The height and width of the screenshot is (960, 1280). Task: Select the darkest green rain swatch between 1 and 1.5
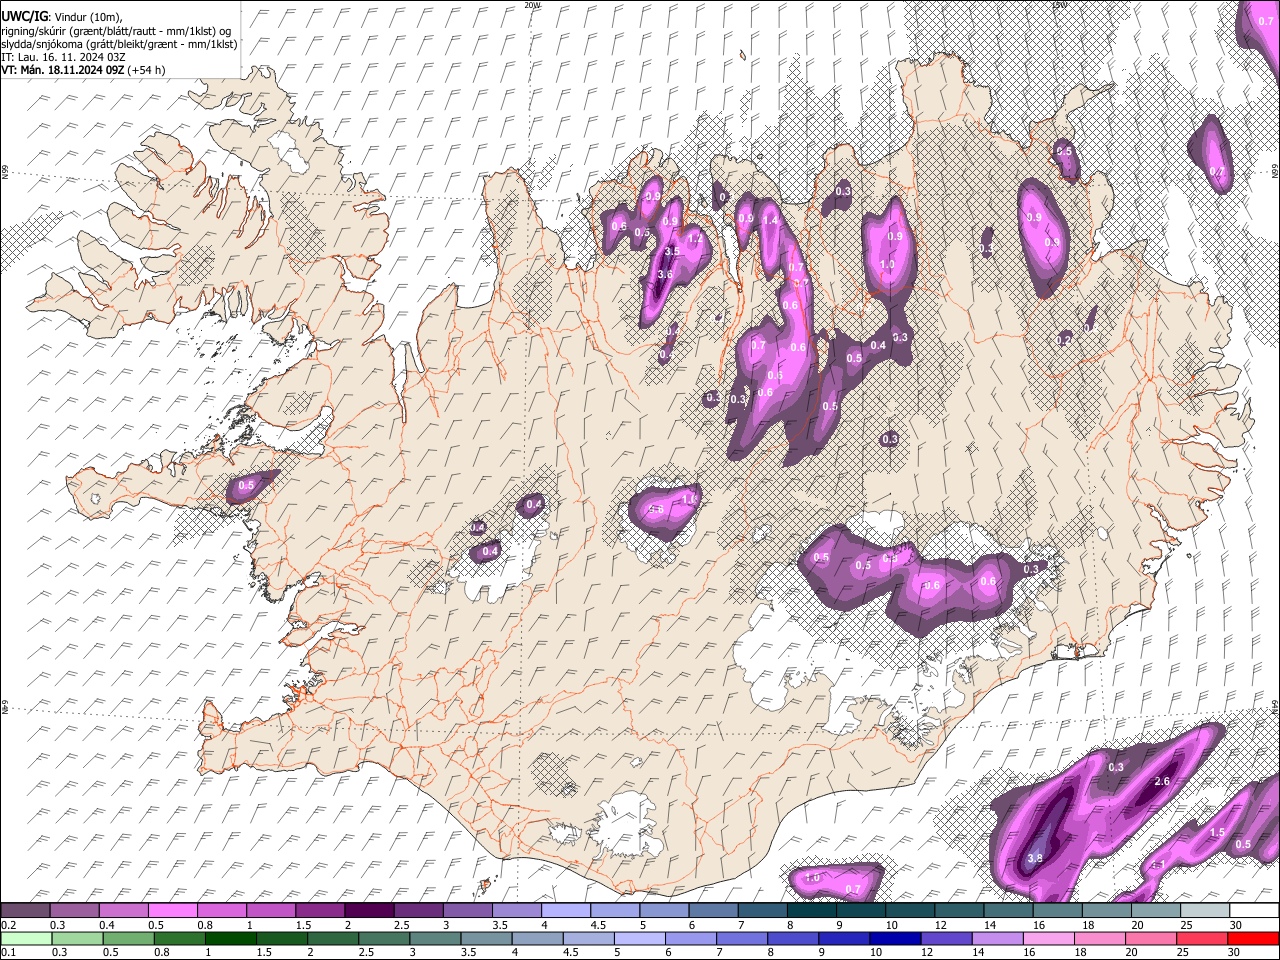tap(230, 938)
